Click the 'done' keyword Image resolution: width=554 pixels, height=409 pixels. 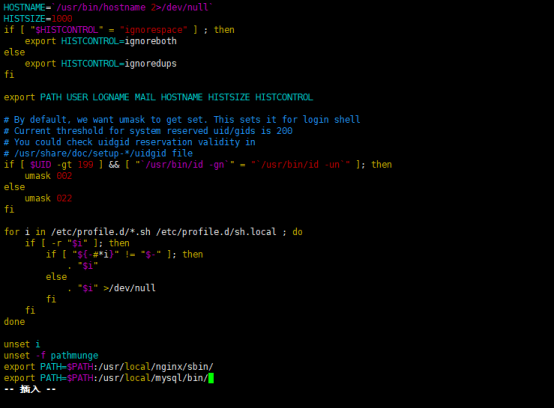14,322
